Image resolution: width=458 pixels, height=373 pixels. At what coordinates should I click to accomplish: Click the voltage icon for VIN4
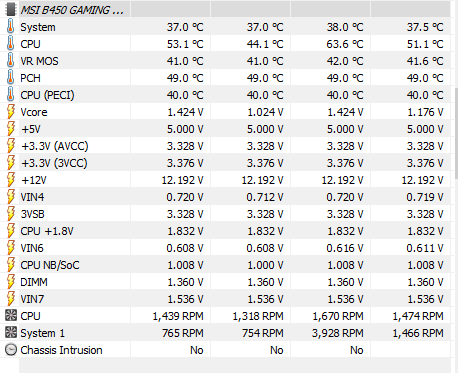pos(11,197)
